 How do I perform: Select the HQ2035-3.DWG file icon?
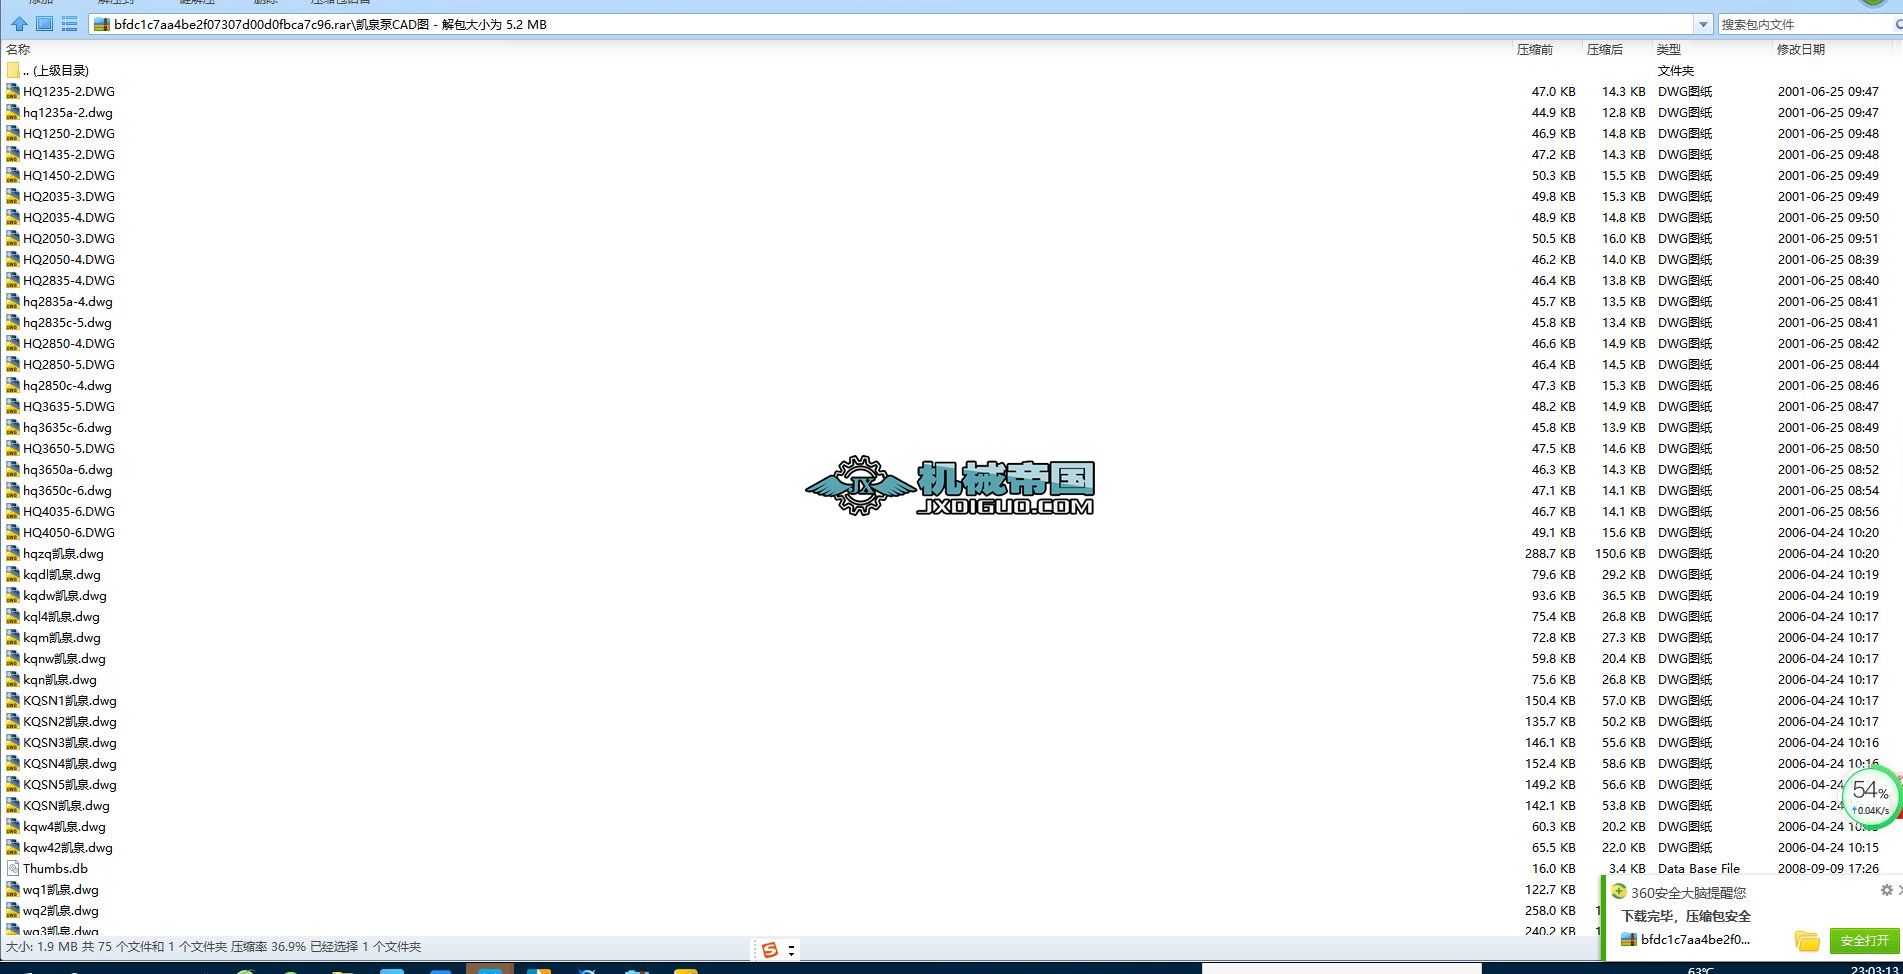(x=13, y=196)
